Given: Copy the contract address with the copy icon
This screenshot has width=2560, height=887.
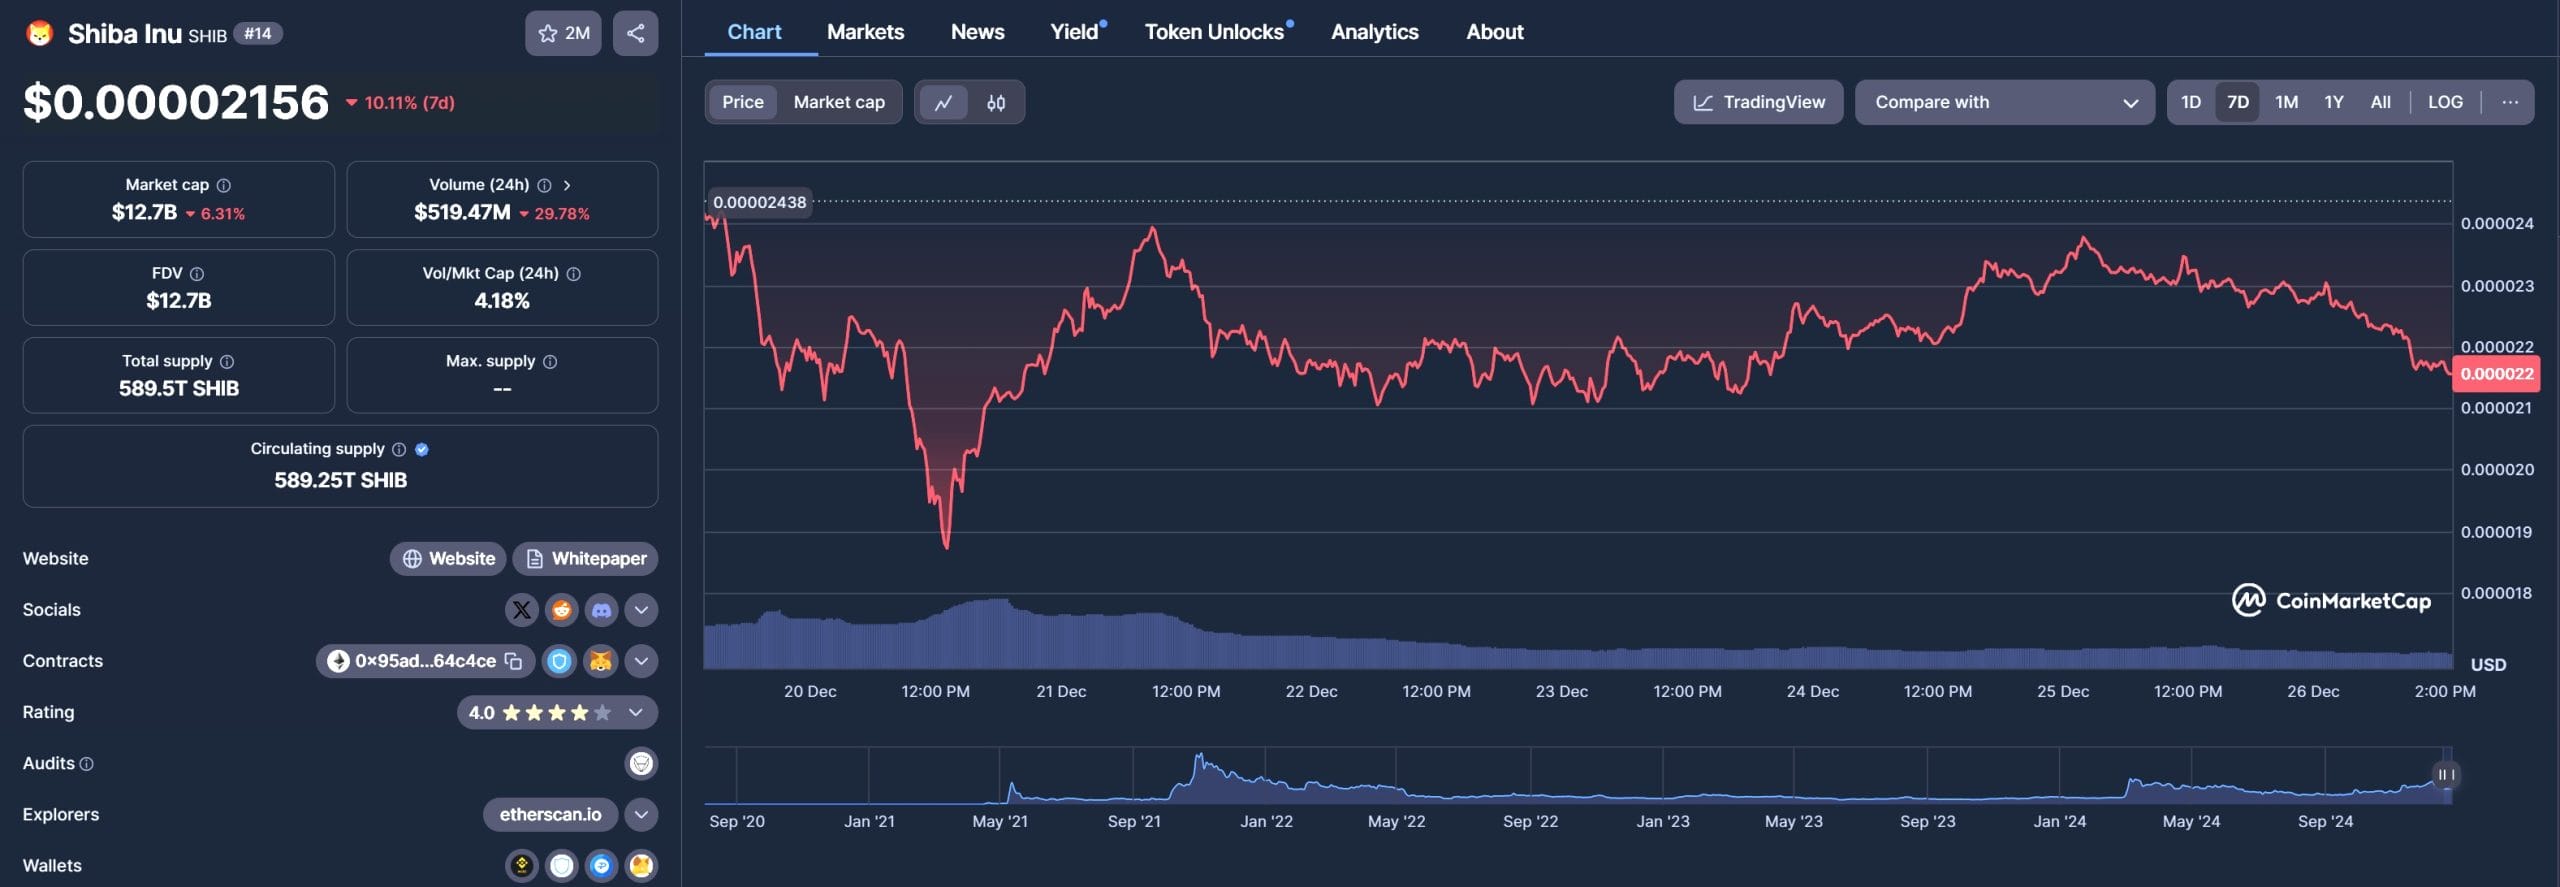Looking at the screenshot, I should coord(513,660).
